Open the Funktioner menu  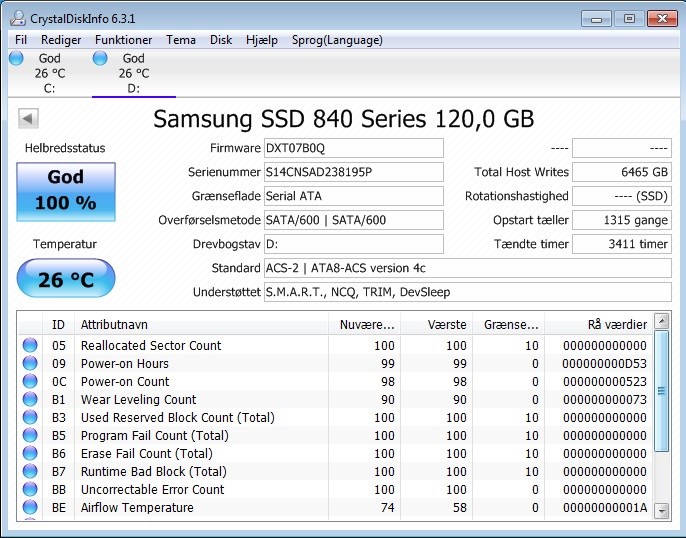click(123, 40)
